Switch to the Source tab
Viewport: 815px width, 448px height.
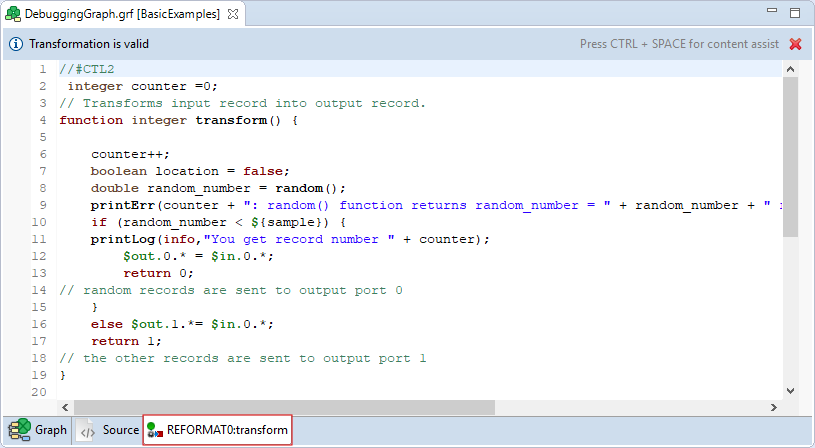click(x=120, y=430)
